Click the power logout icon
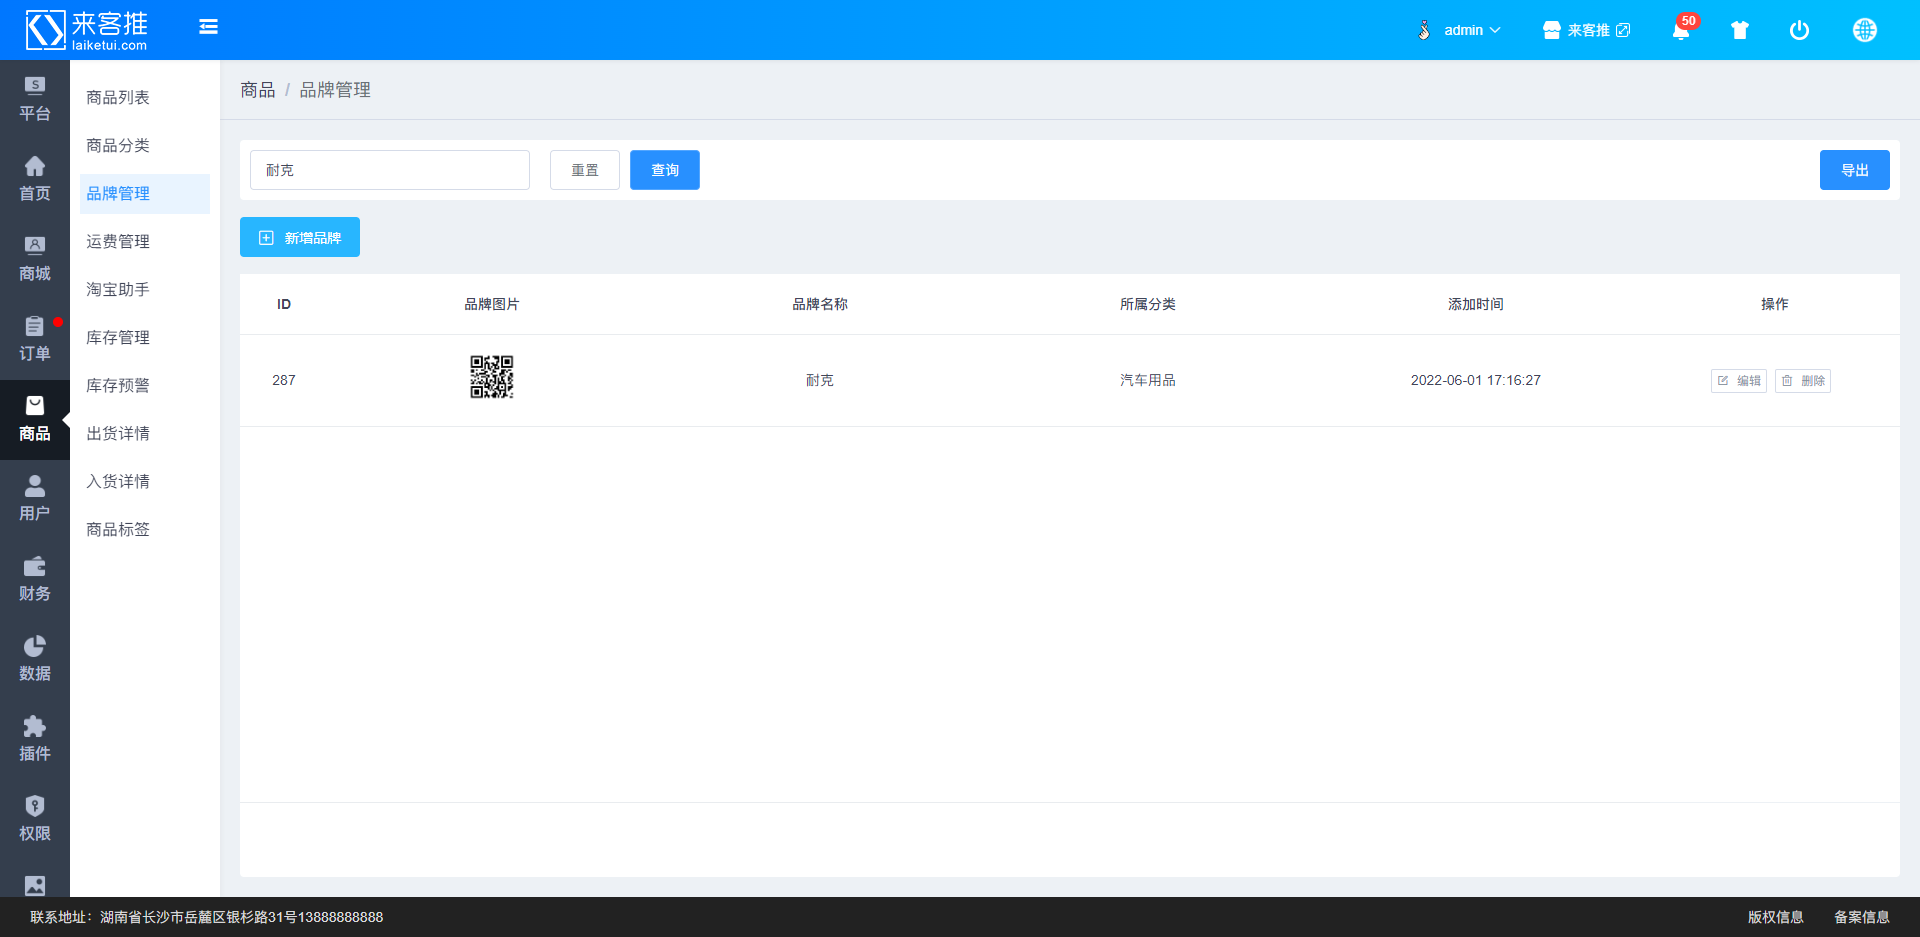 click(x=1799, y=30)
